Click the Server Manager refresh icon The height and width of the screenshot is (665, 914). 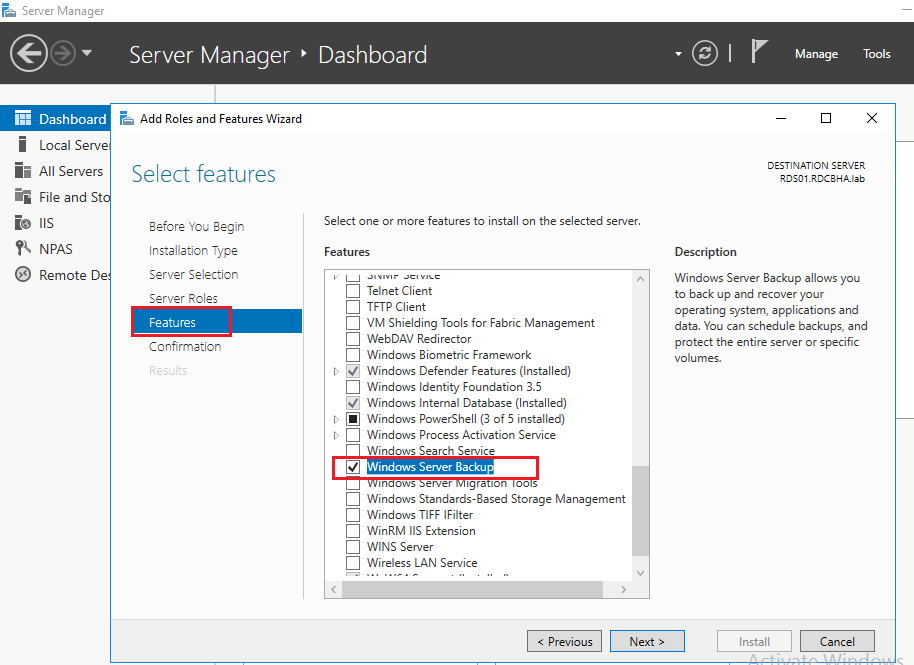point(705,53)
